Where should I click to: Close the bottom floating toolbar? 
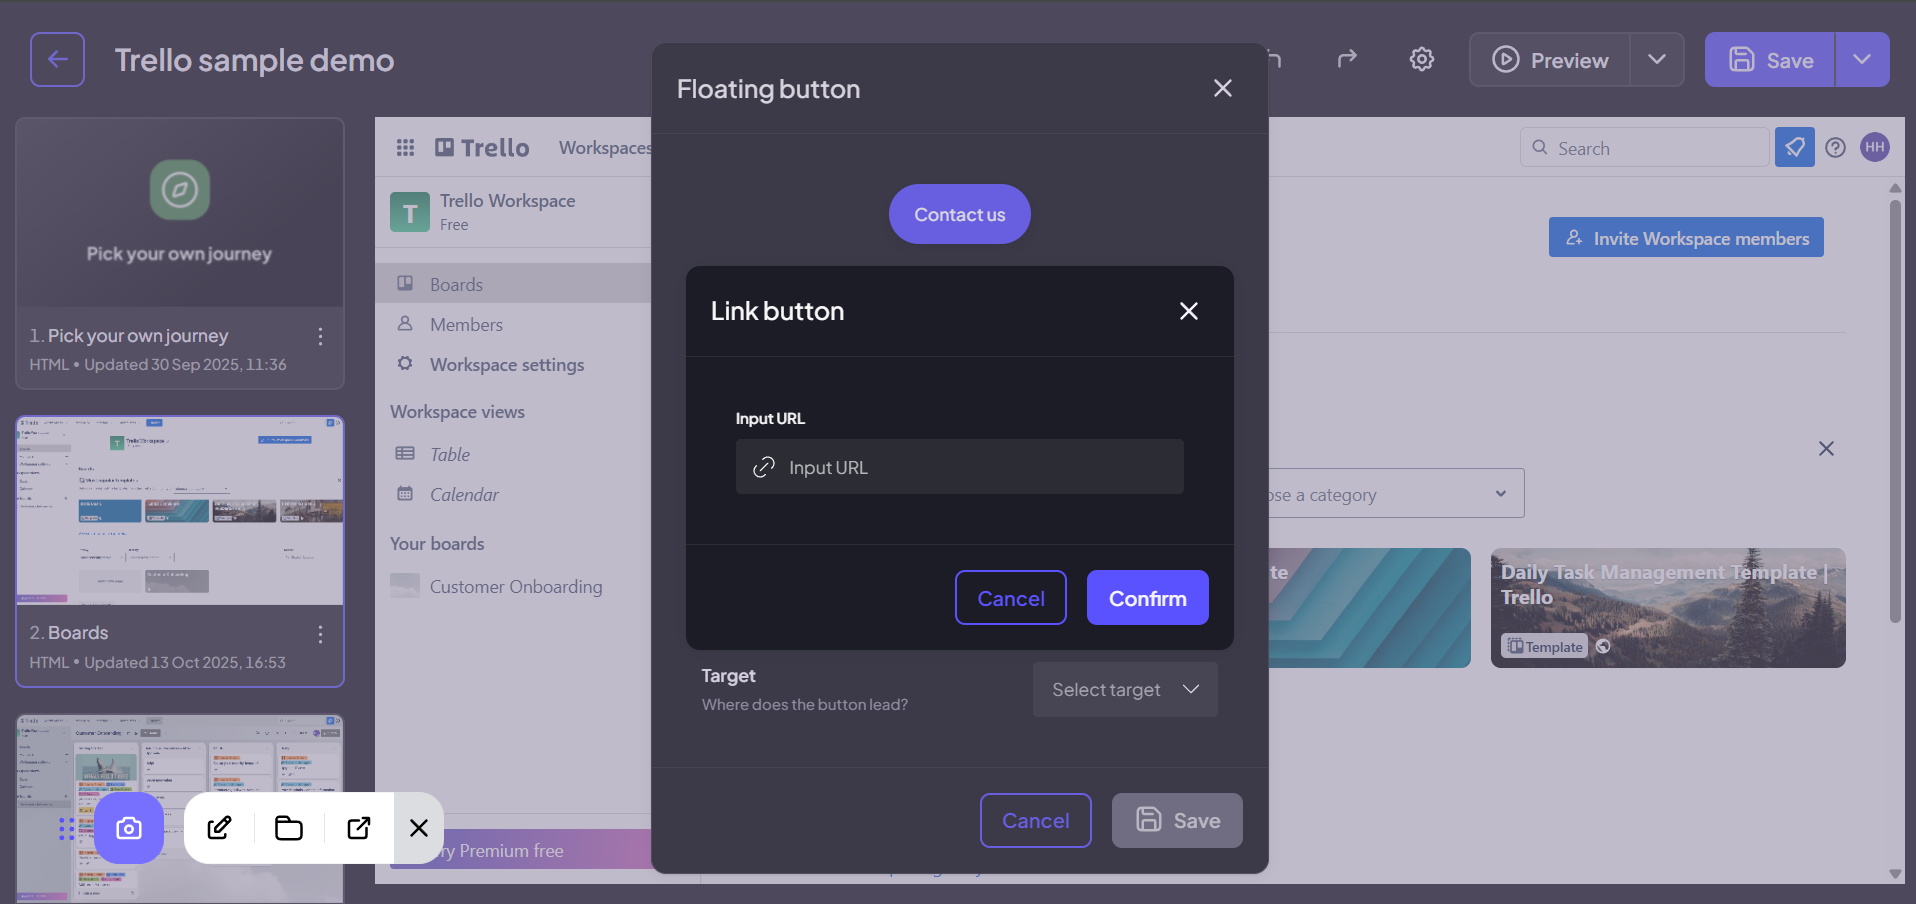point(419,828)
